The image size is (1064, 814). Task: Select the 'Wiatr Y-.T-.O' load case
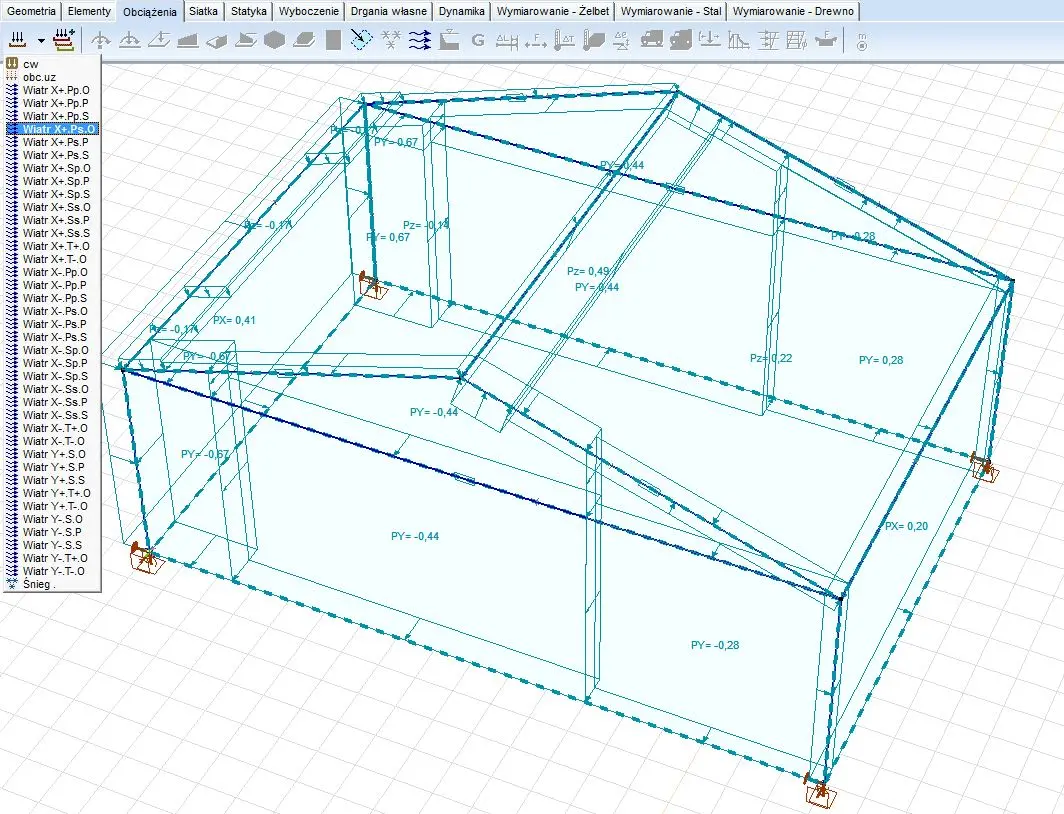click(54, 571)
